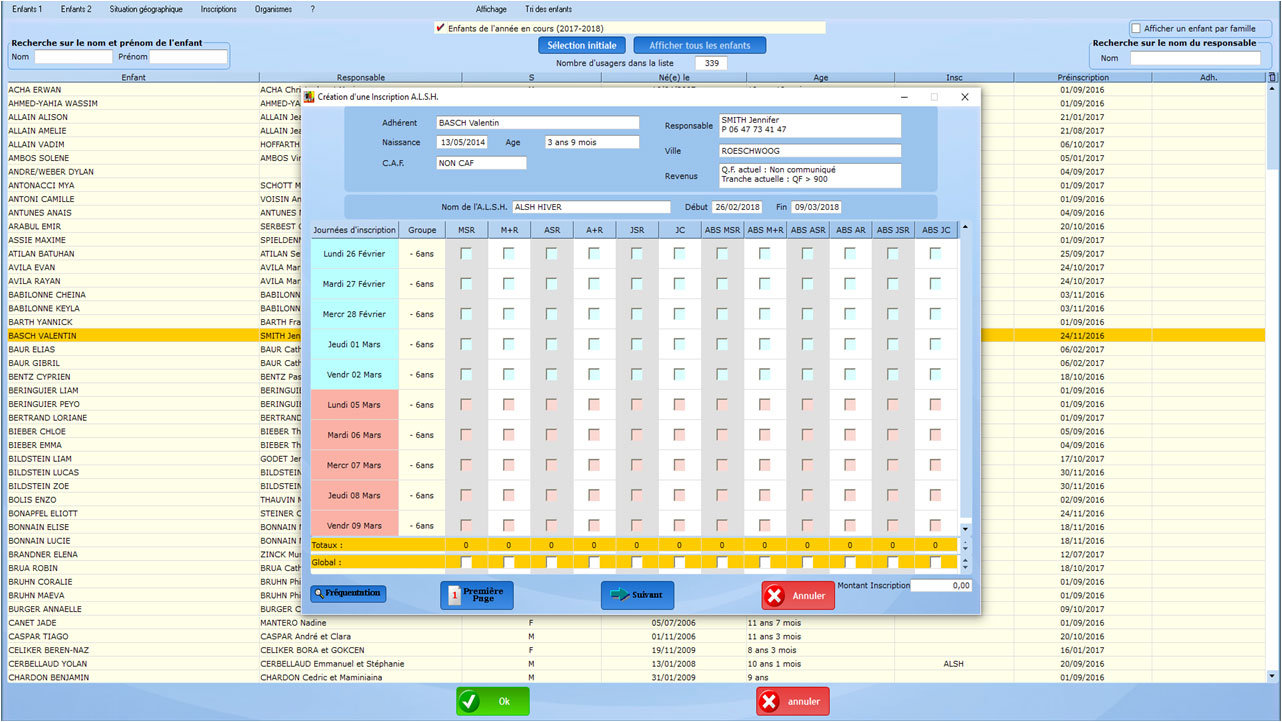The height and width of the screenshot is (722, 1282).
Task: Click Annuler in the inscription dialog
Action: point(798,596)
